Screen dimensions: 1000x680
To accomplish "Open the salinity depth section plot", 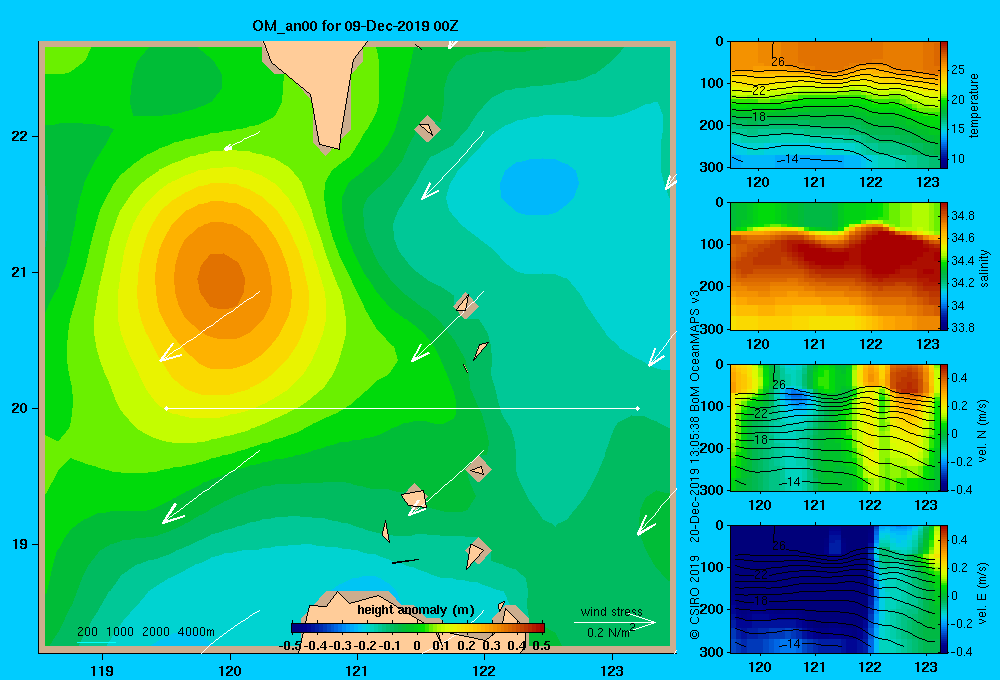I will coord(834,267).
